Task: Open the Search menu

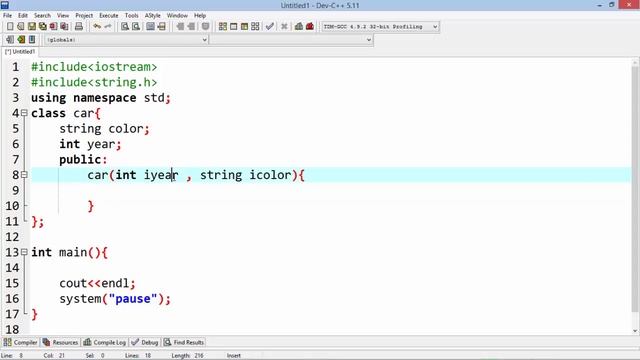Action: pos(42,16)
